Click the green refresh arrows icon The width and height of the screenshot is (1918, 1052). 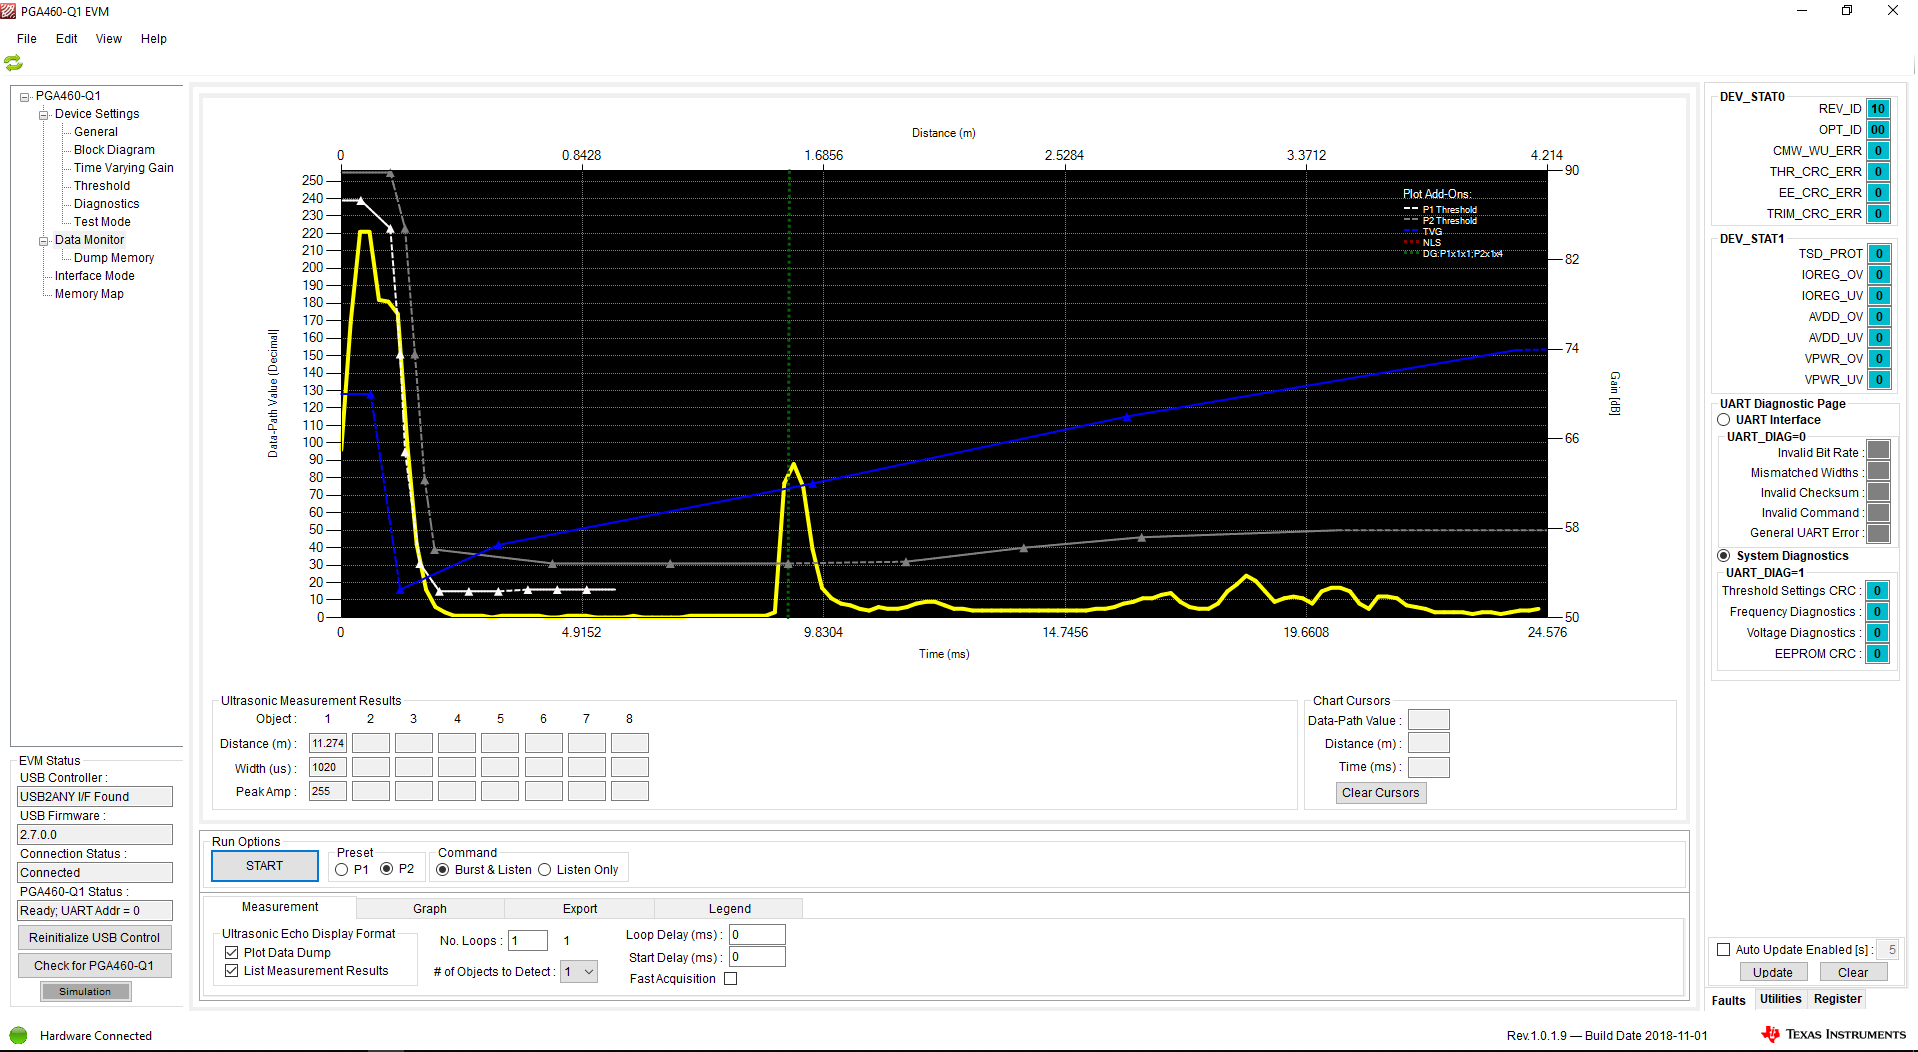coord(13,63)
